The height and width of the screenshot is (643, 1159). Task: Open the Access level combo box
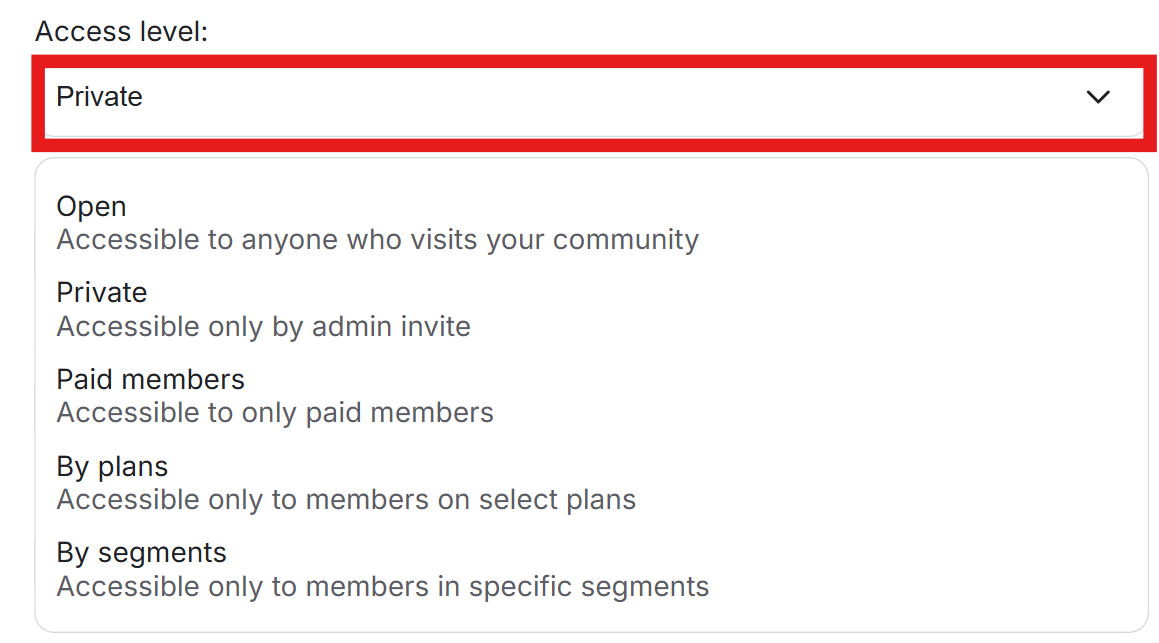pyautogui.click(x=592, y=97)
